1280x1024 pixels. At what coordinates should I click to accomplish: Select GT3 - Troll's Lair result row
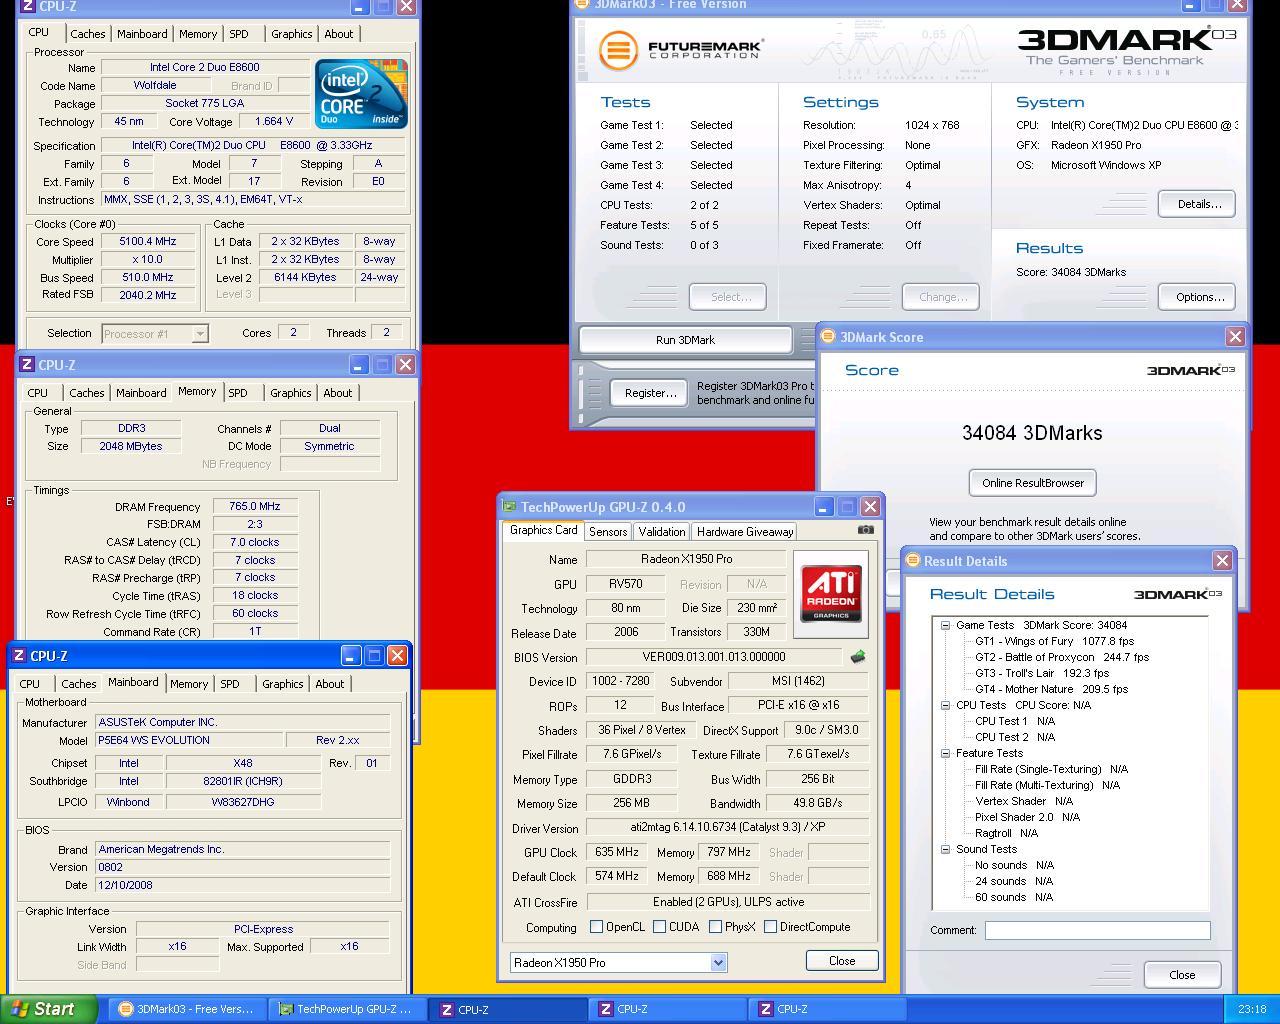coord(1042,673)
